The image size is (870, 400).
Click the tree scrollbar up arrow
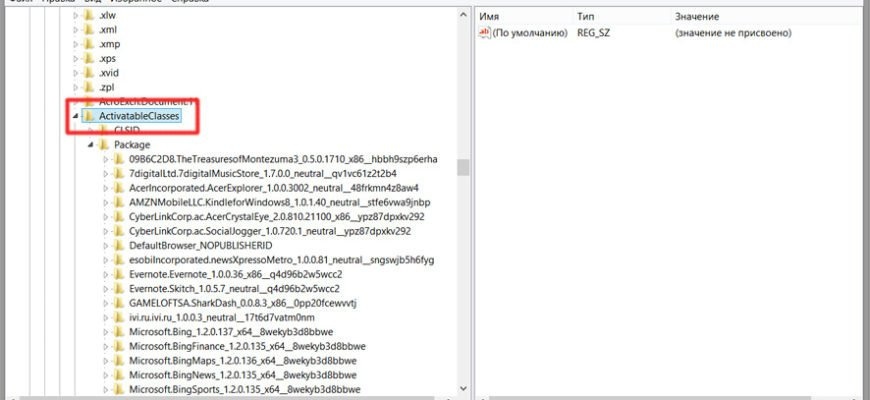pos(463,16)
